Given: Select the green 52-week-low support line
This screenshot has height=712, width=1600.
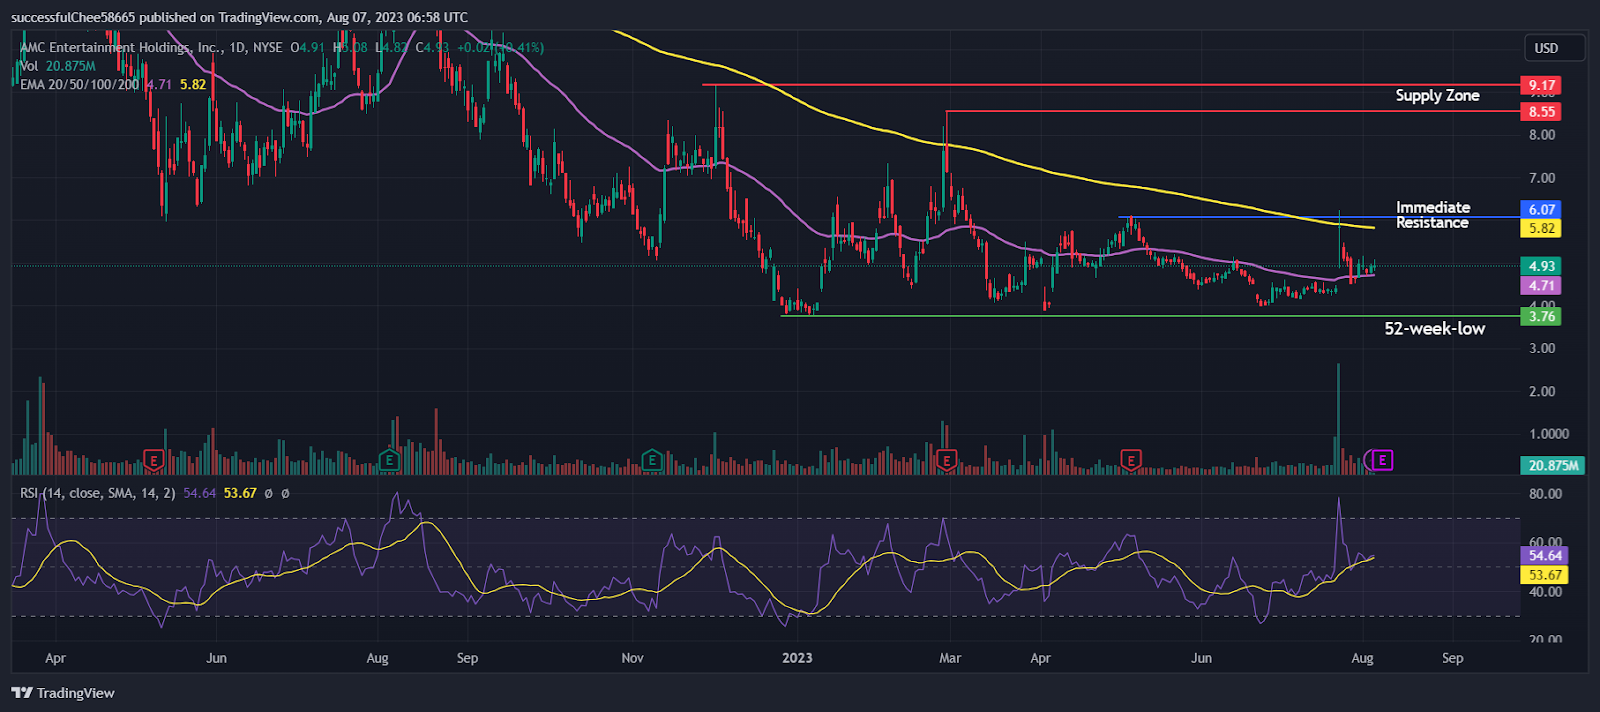Looking at the screenshot, I should (1150, 316).
